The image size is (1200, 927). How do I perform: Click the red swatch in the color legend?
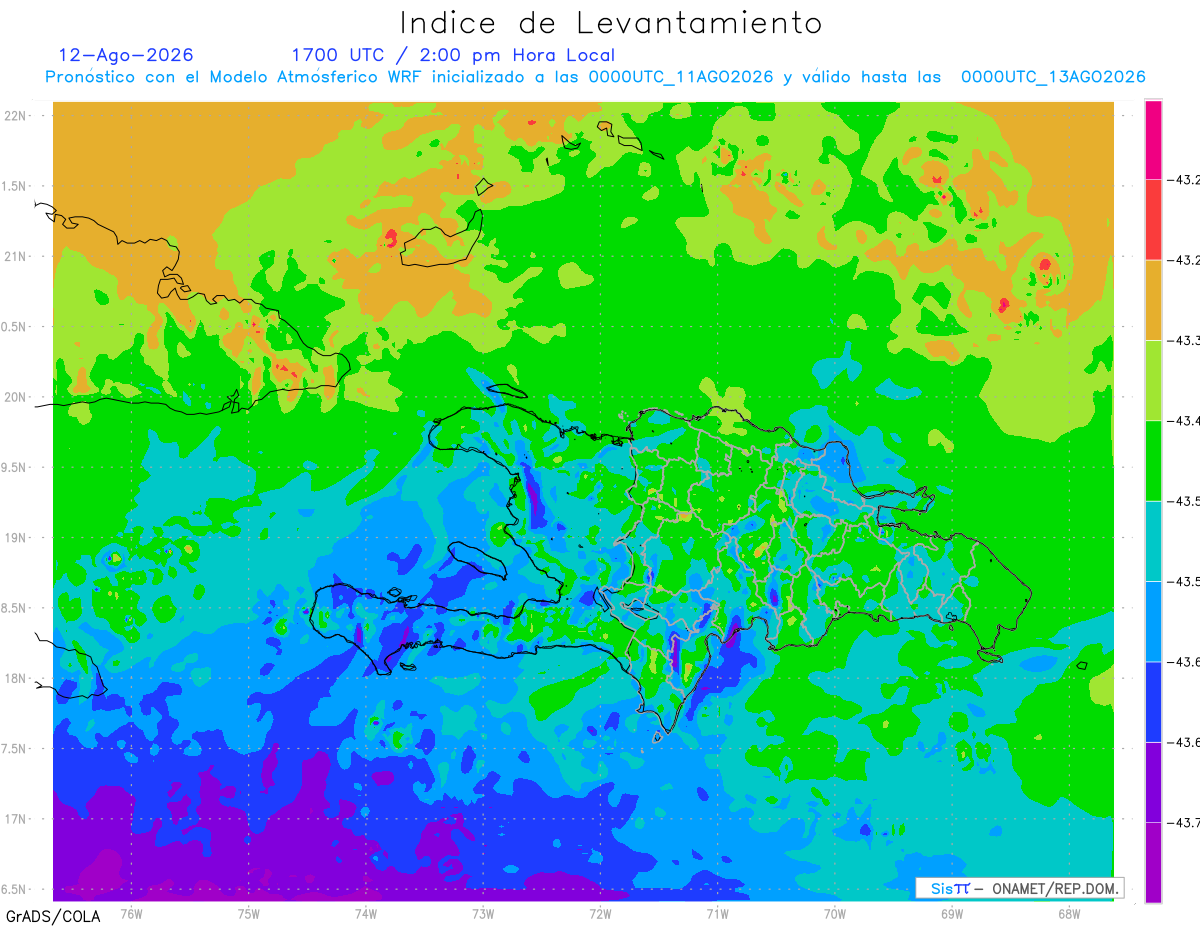coord(1153,220)
